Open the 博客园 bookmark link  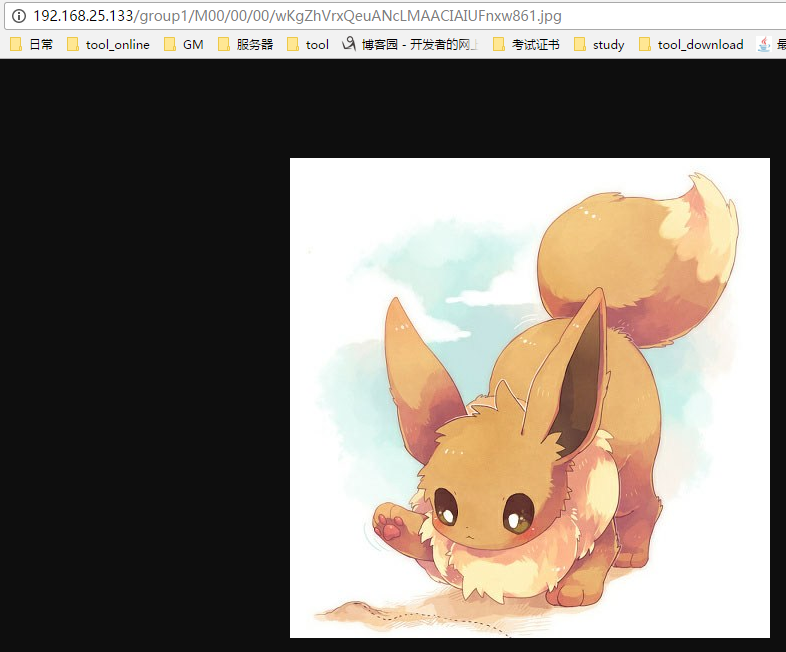click(x=410, y=45)
